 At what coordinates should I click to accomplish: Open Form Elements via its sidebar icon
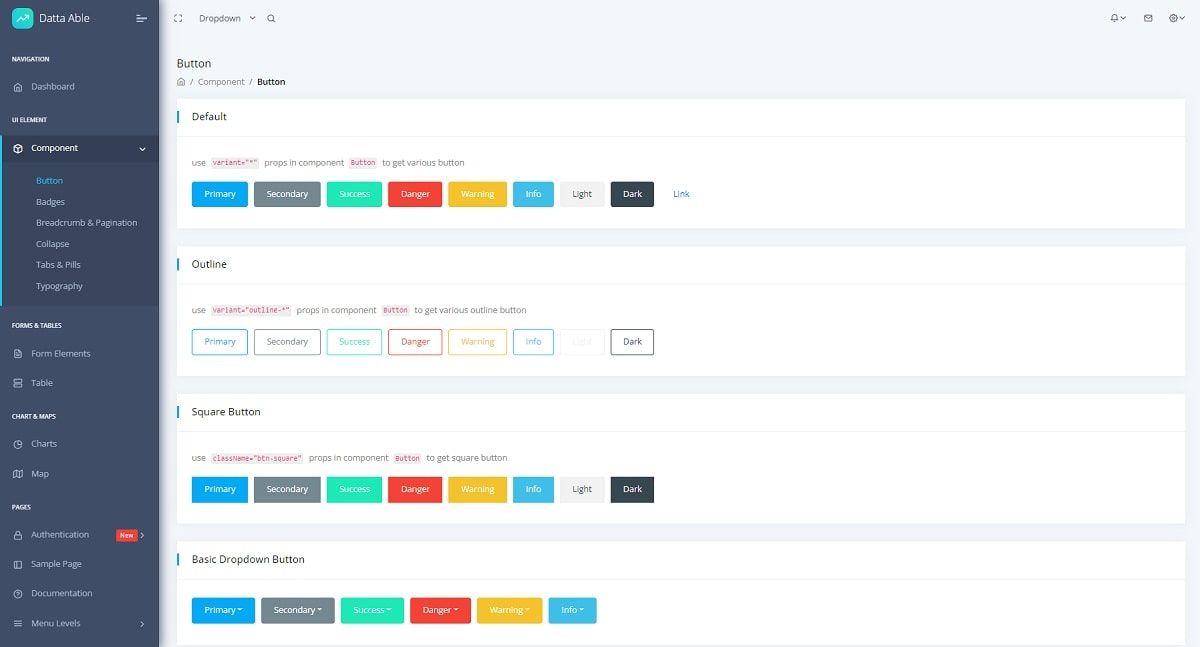pos(18,353)
